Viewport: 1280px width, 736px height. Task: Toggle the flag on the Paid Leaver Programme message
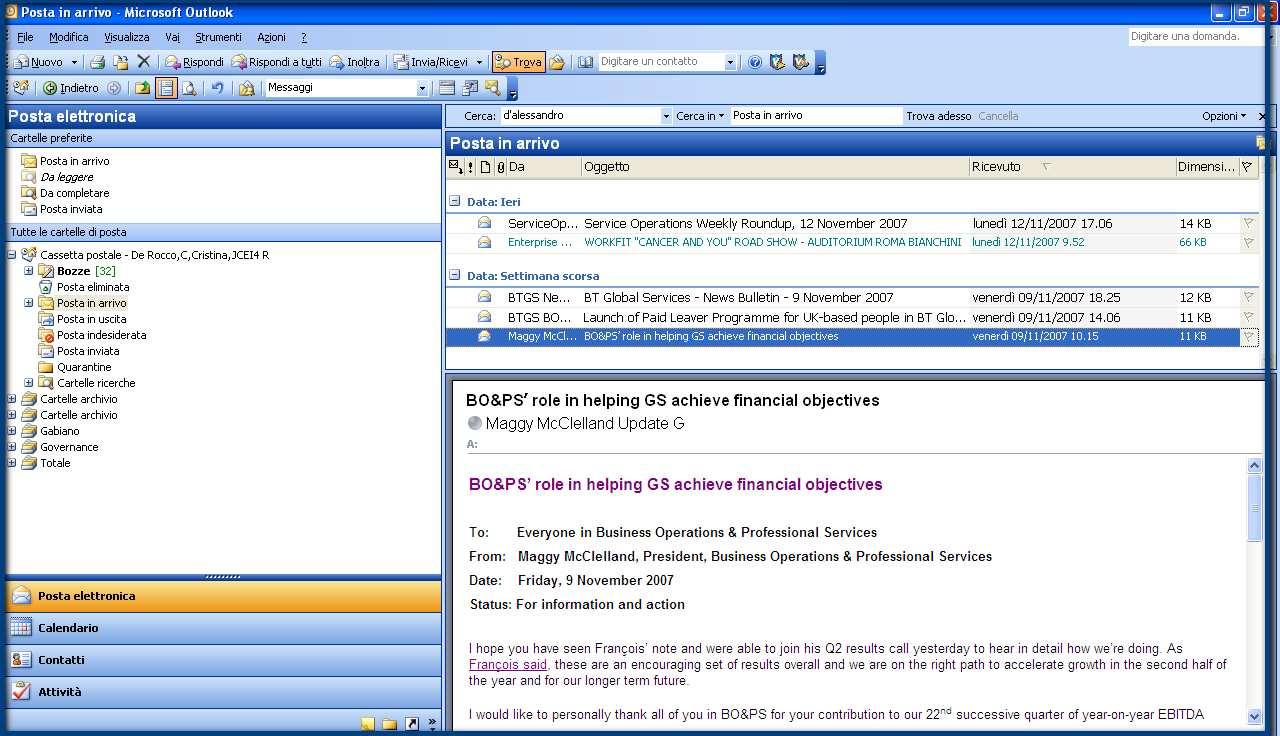click(x=1248, y=318)
